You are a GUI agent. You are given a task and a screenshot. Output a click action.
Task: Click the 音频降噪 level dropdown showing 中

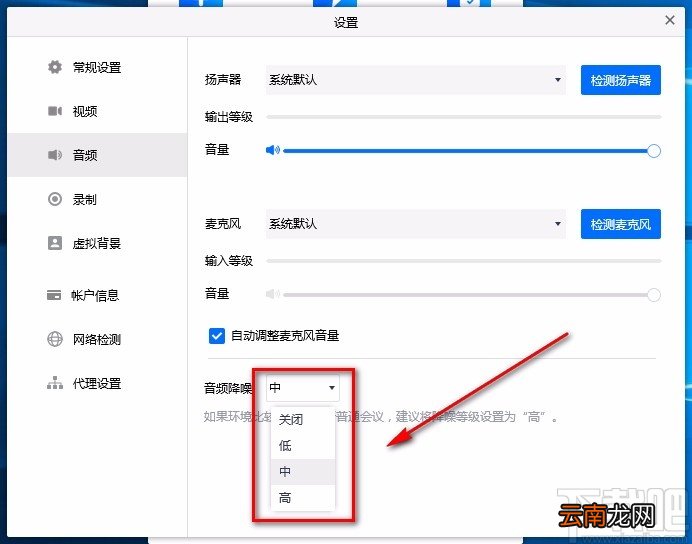[x=303, y=388]
